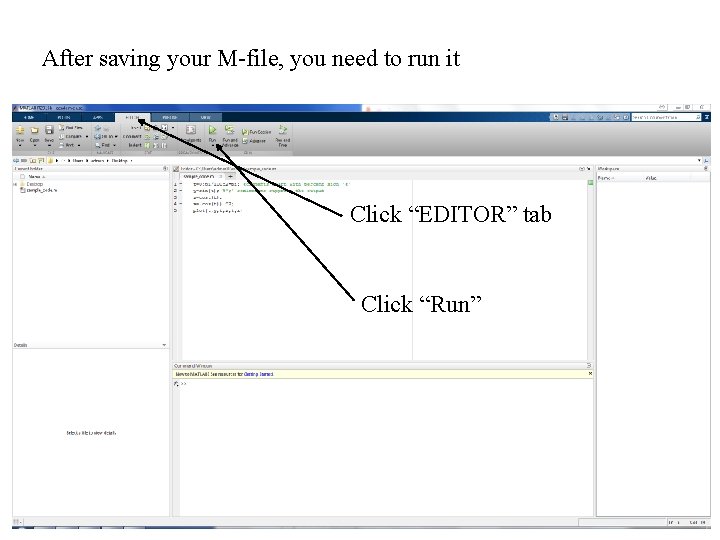
Task: Click the help icon in quick access toolbar
Action: (625, 118)
